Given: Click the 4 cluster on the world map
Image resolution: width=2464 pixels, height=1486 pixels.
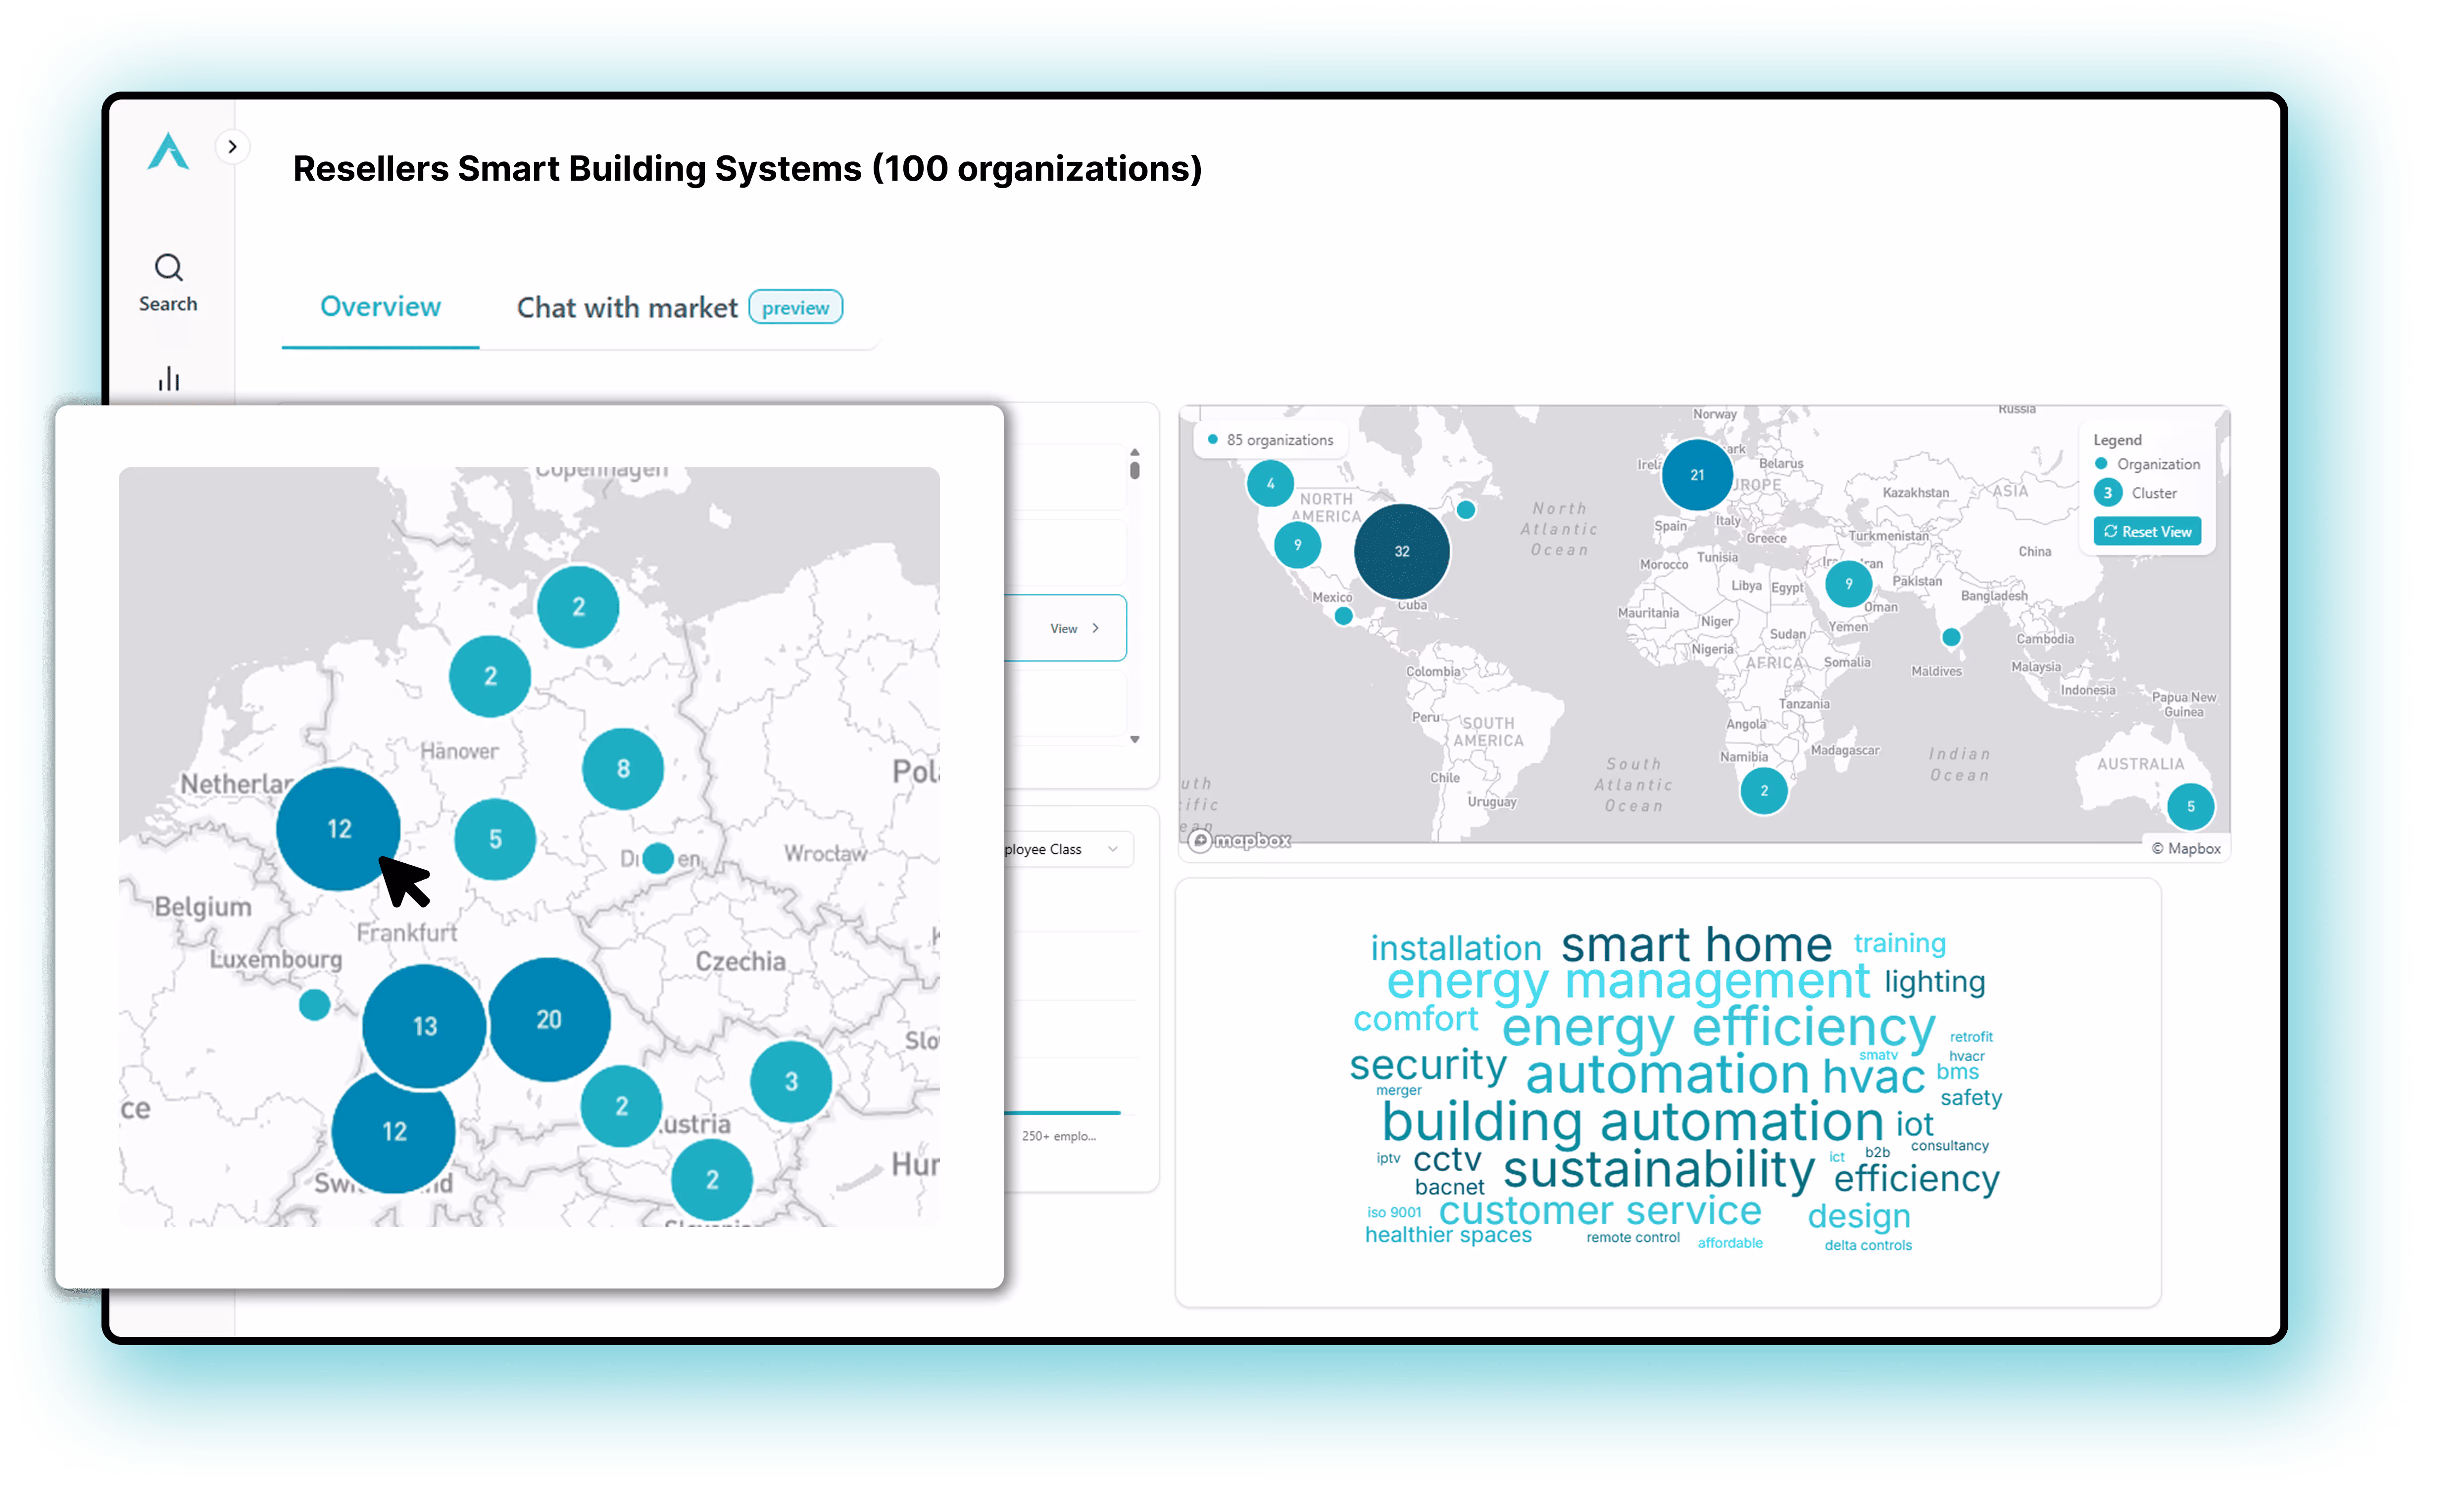Looking at the screenshot, I should coord(1271,483).
